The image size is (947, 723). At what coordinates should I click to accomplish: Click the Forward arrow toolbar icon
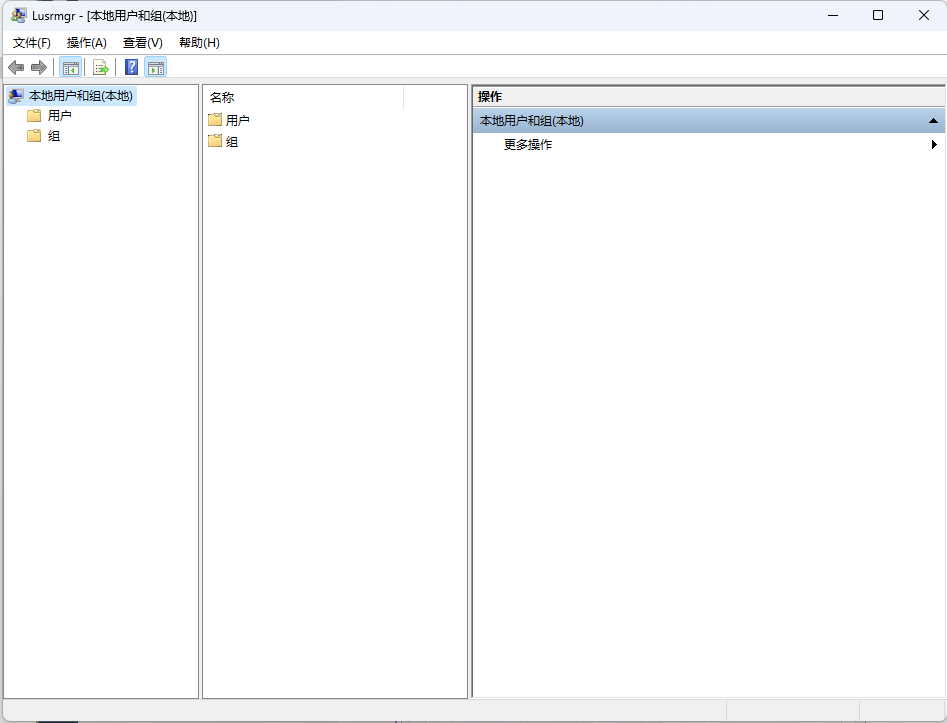(x=39, y=67)
